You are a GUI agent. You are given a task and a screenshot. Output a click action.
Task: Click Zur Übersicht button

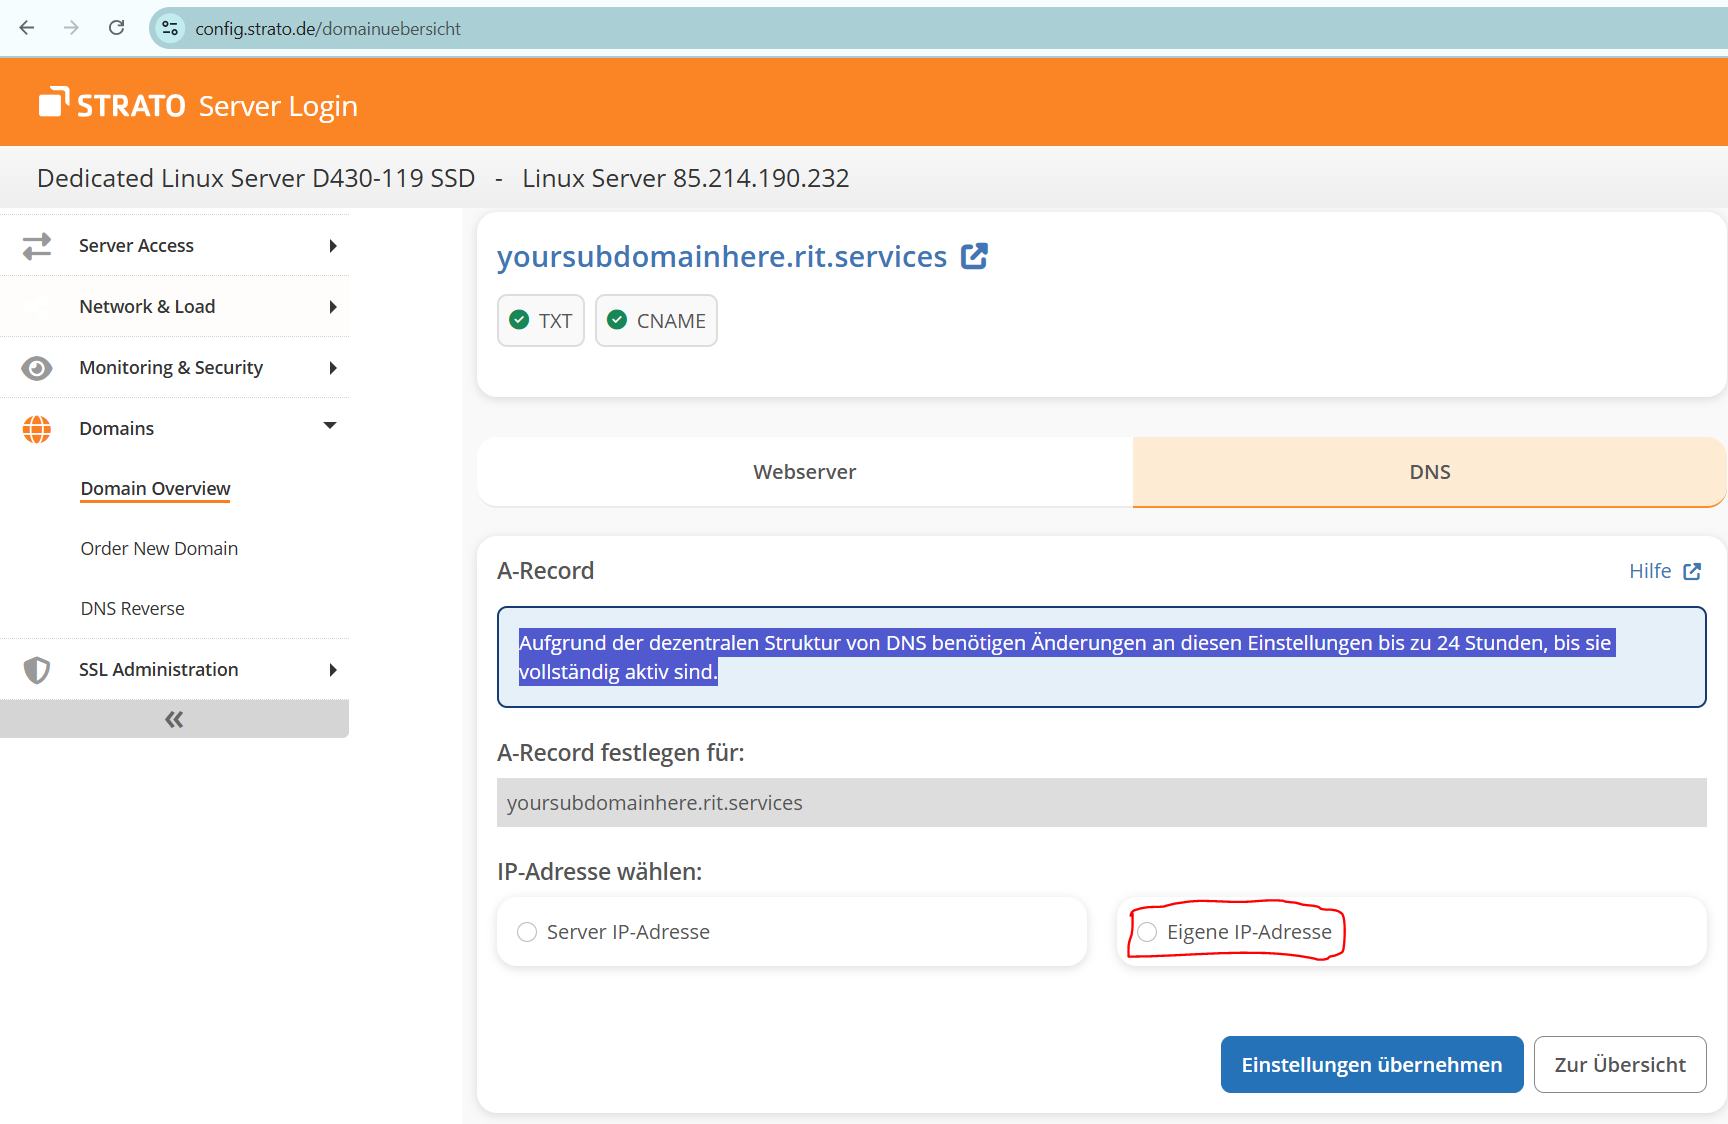pos(1620,1065)
